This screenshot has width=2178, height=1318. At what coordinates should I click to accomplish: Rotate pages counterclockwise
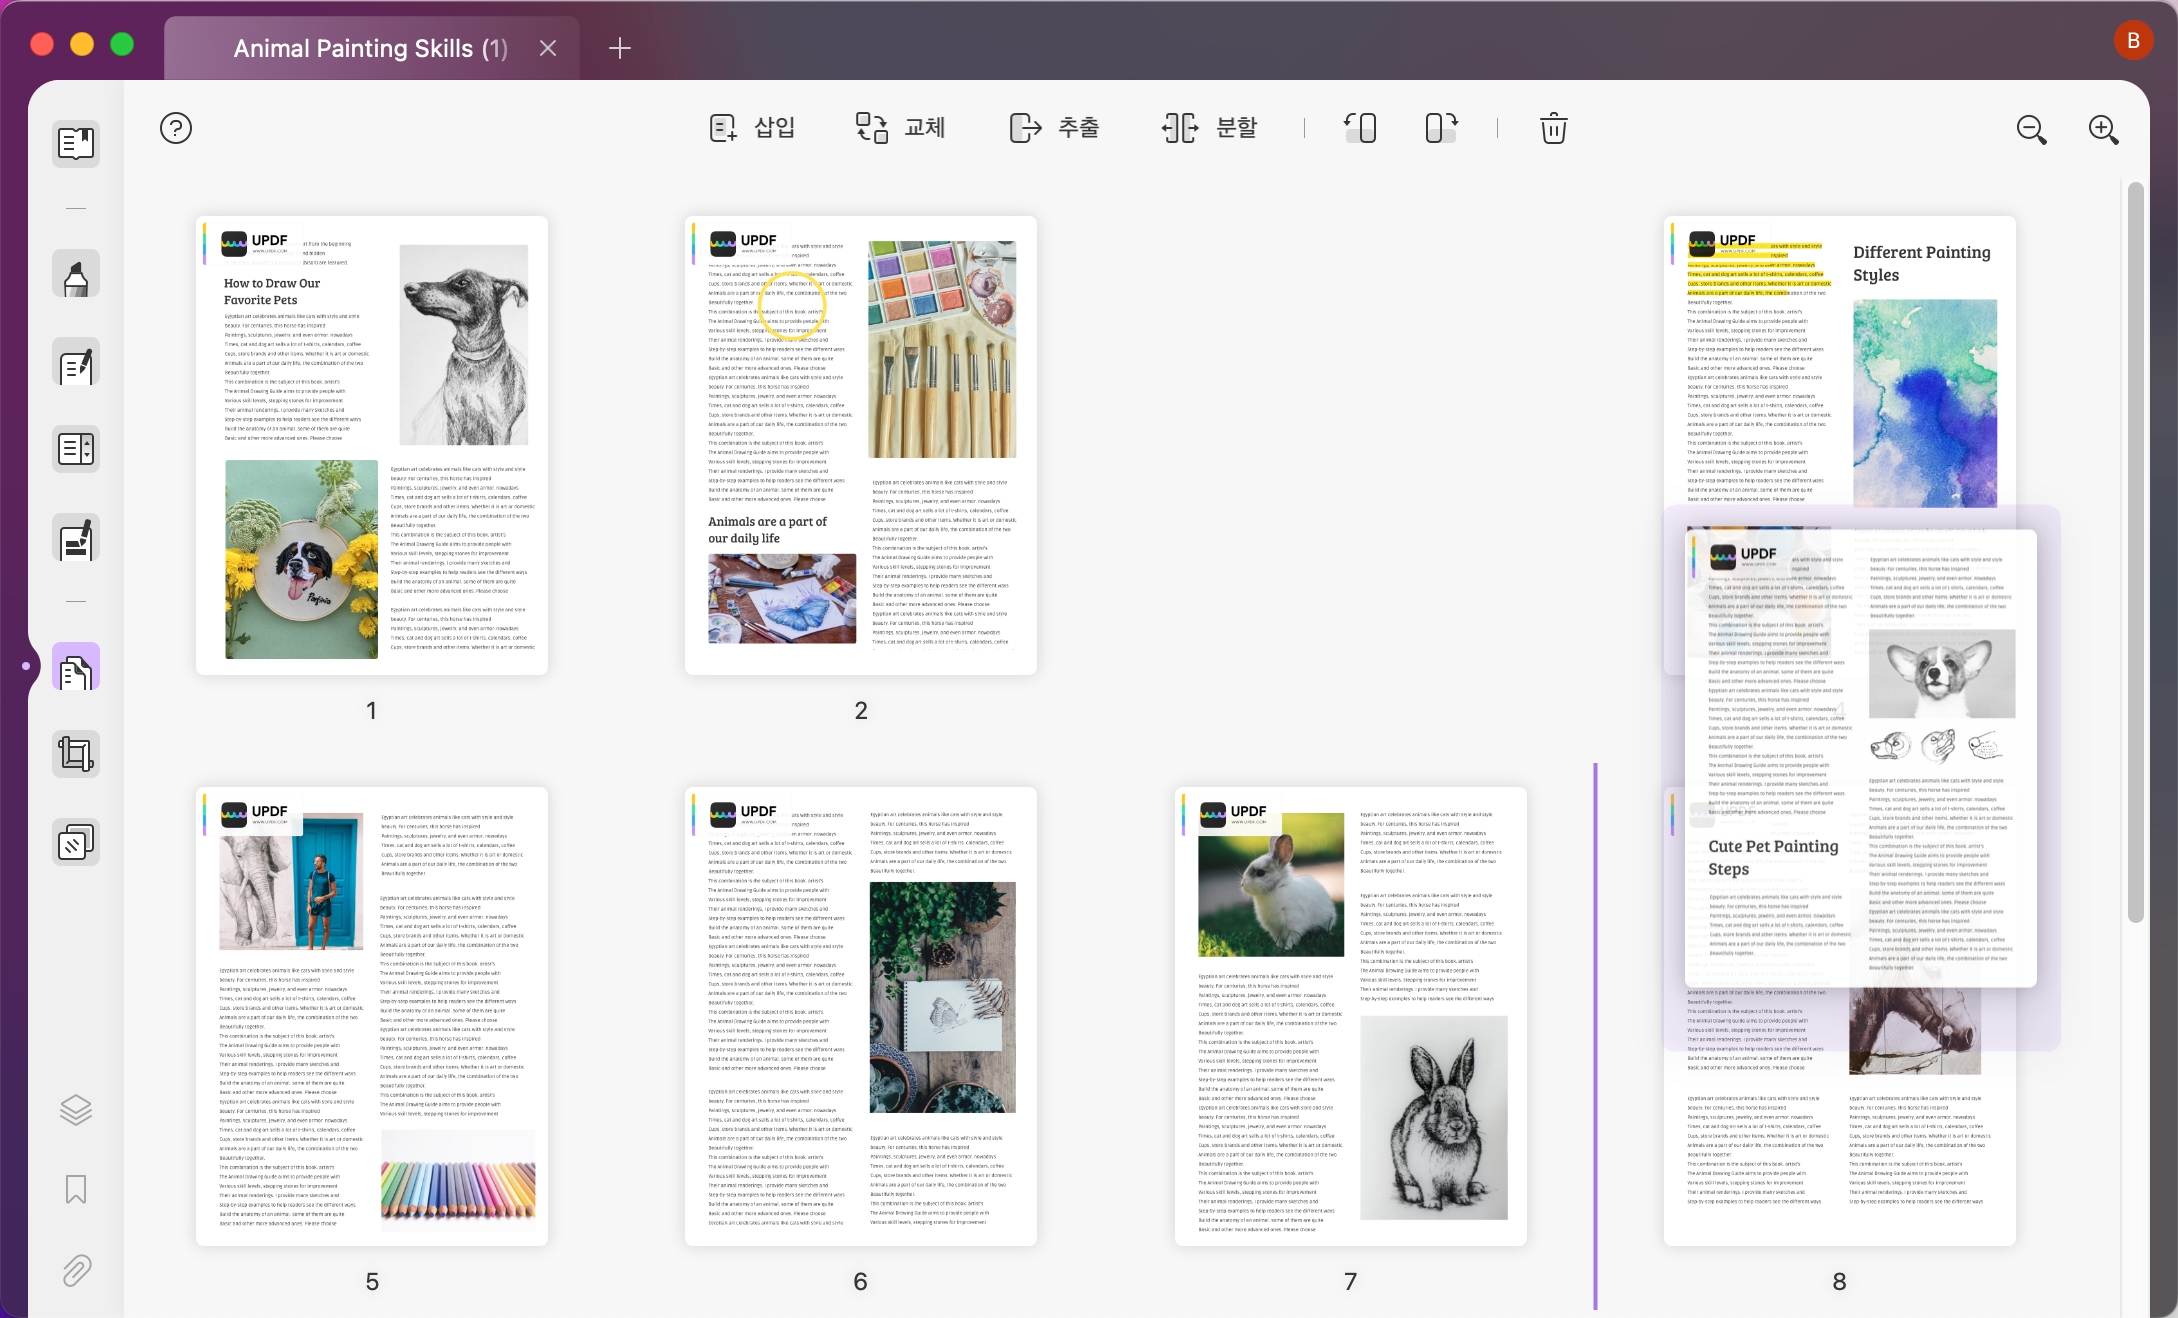1360,128
